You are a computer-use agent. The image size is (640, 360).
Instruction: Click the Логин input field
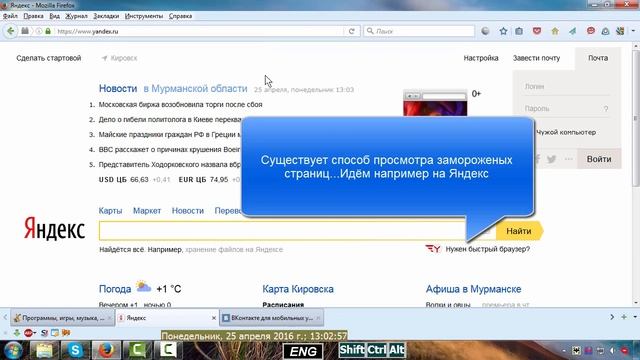567,87
